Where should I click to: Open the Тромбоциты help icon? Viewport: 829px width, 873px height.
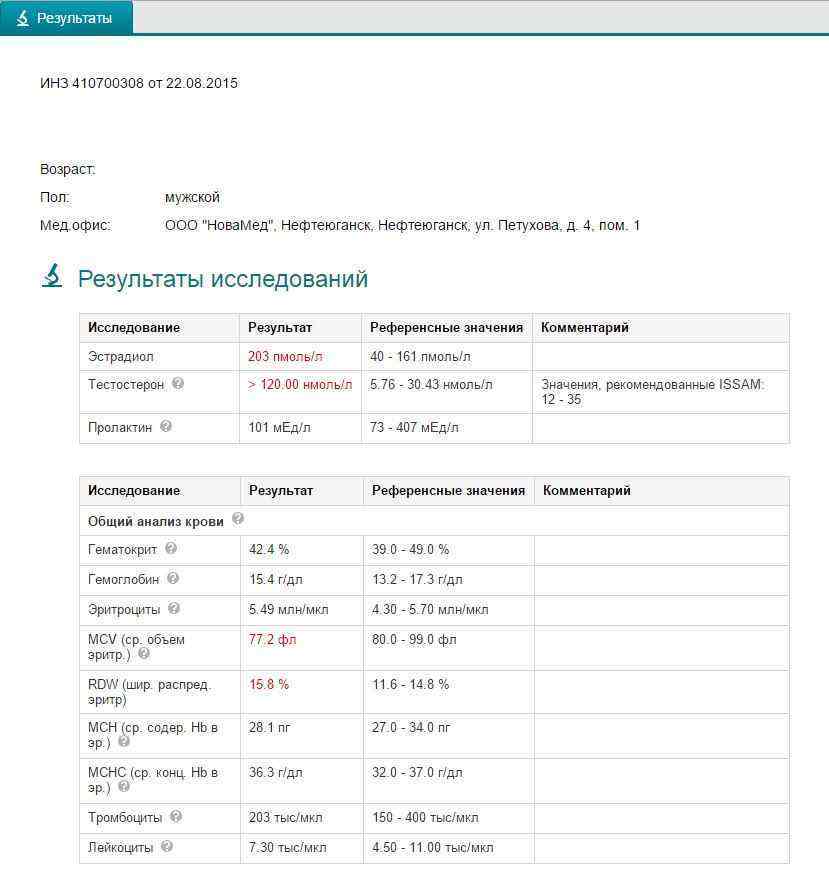pos(176,817)
